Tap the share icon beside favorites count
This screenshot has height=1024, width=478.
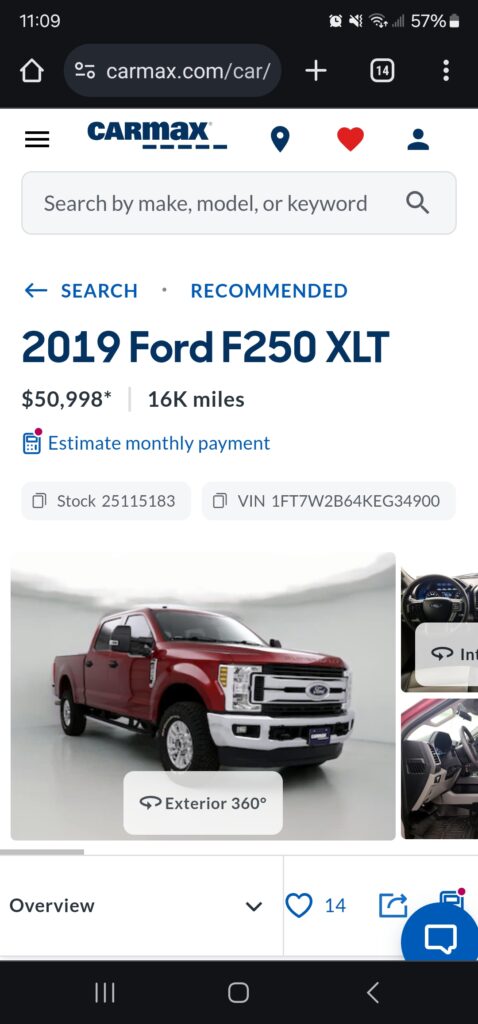[x=393, y=905]
